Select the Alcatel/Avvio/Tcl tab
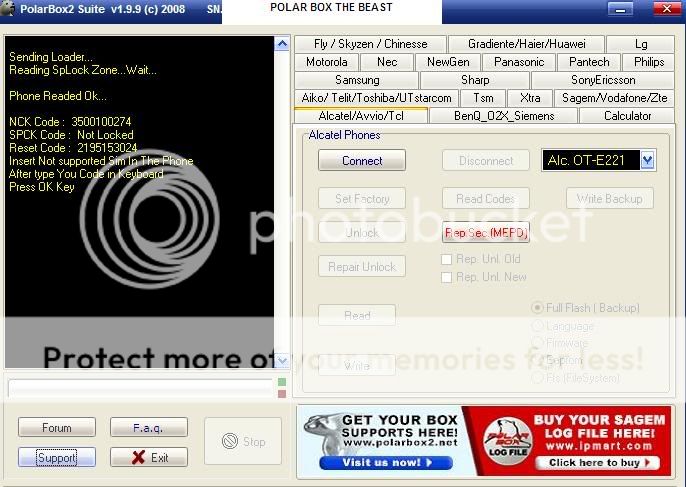Viewport: 686px width, 487px height. 361,116
